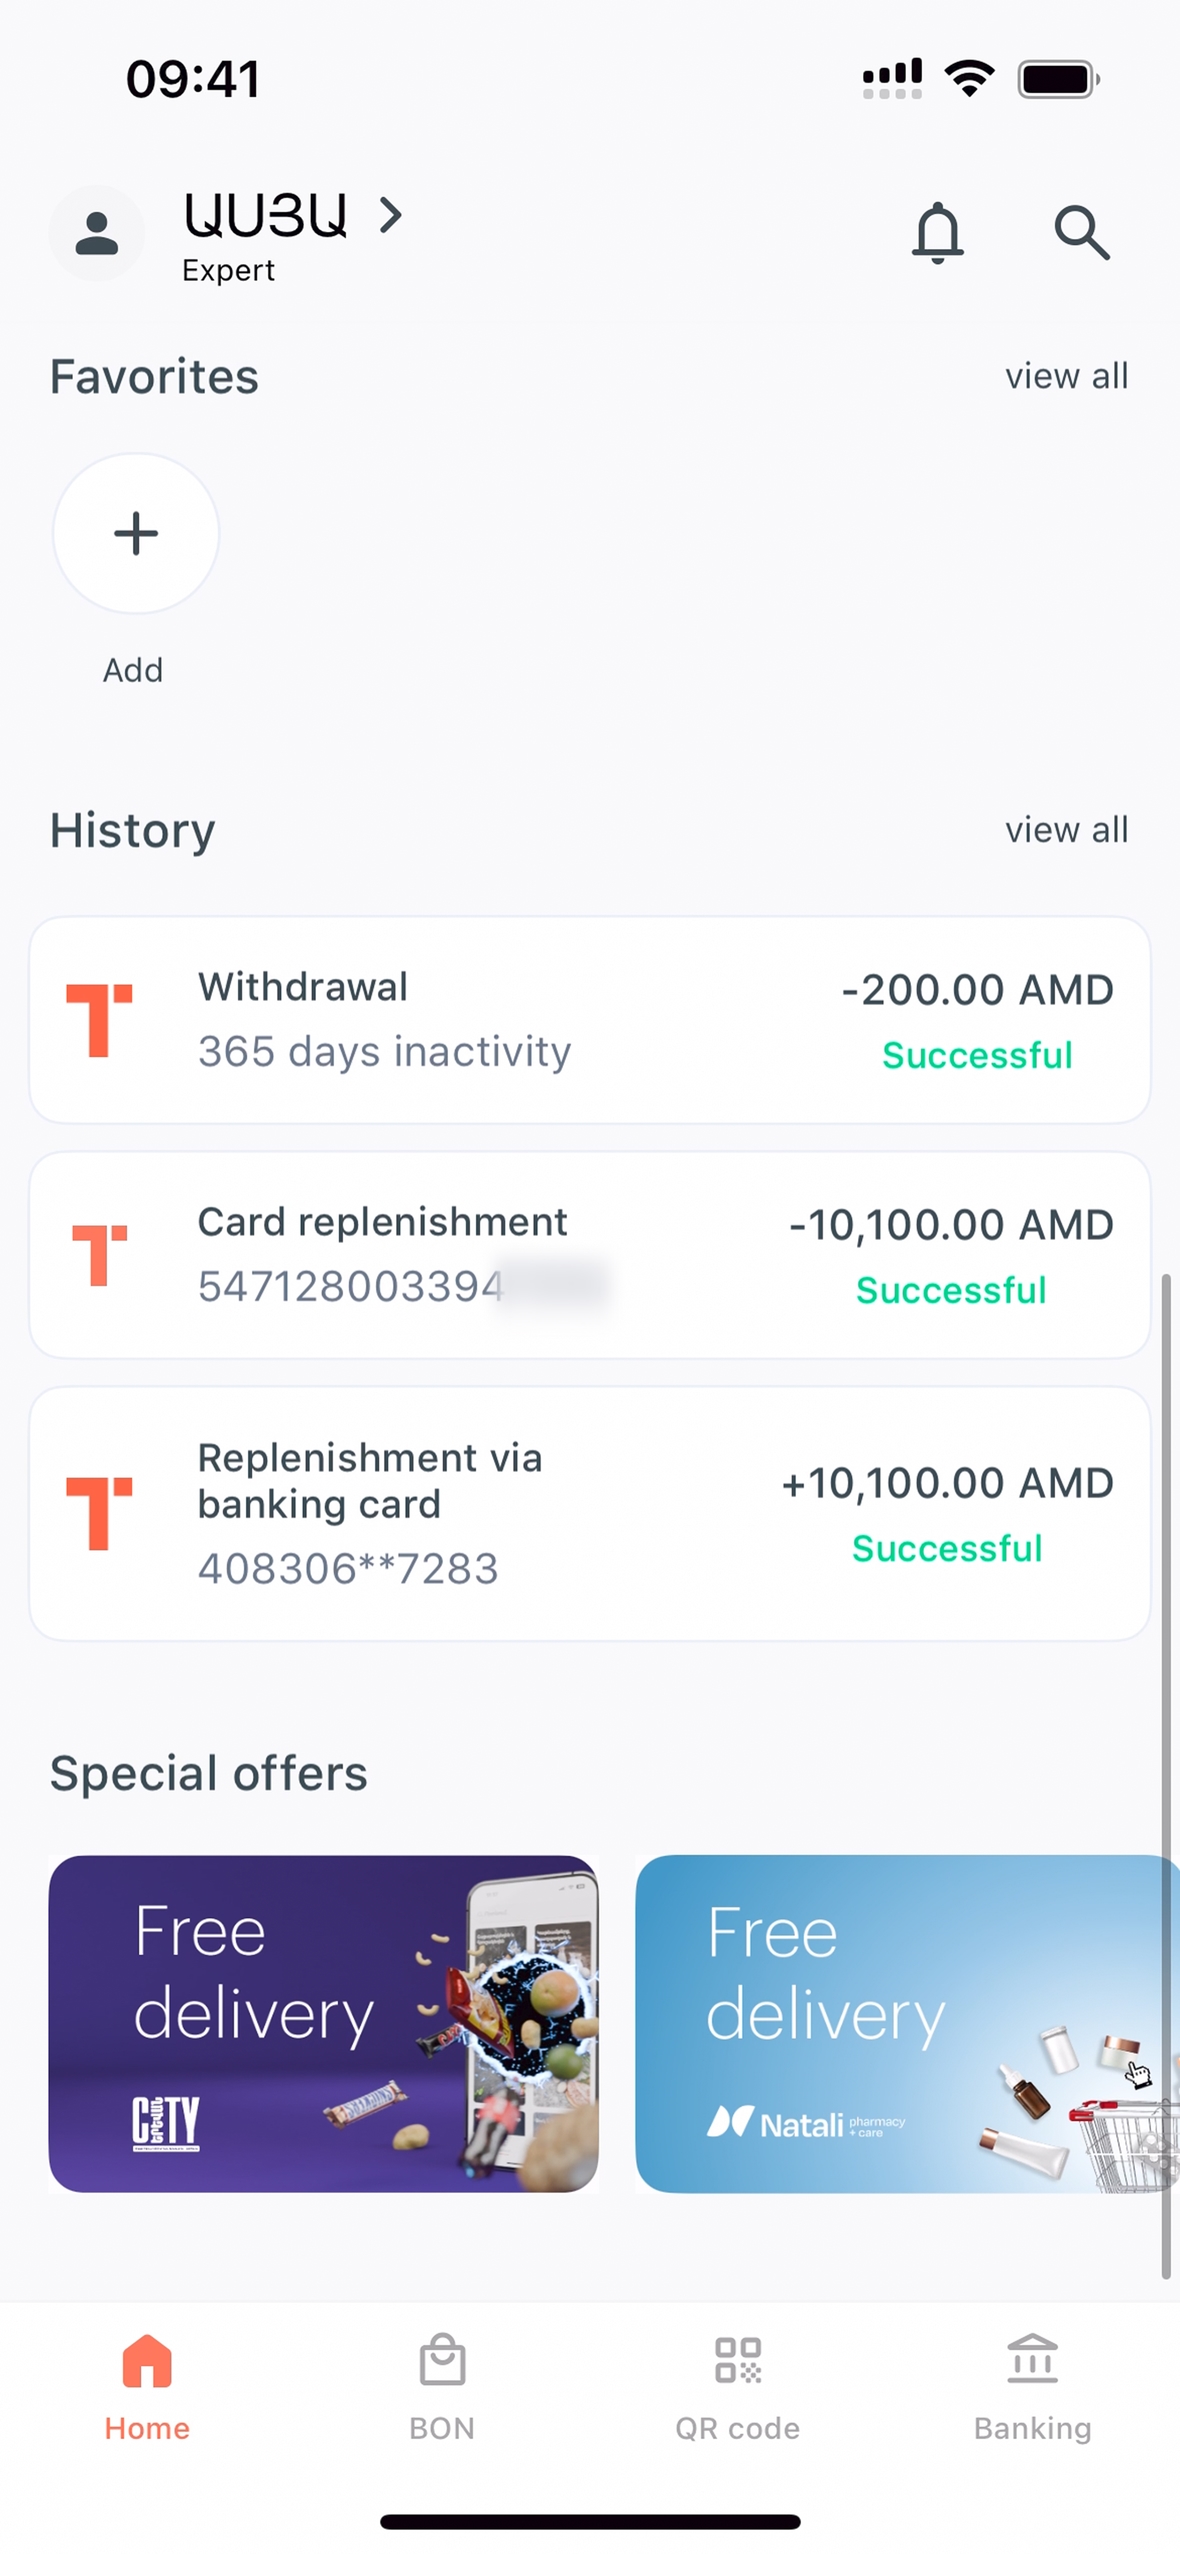Tap the search magnifier icon

(1081, 233)
